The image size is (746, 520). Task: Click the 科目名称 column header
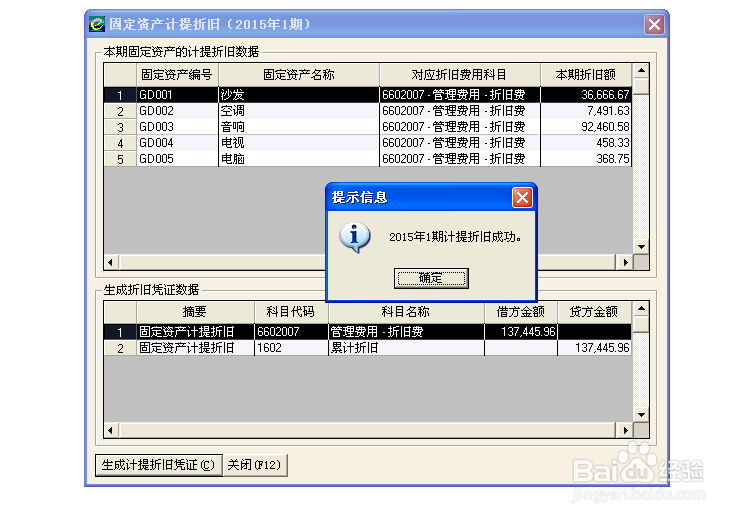coord(406,312)
